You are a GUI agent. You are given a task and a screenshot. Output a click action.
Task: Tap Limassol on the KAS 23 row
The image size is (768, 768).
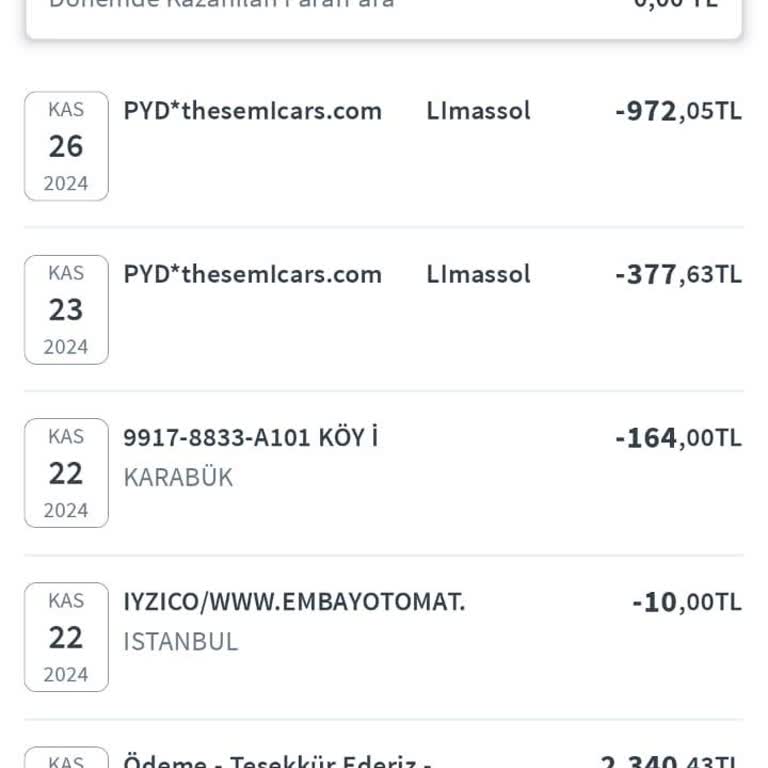(x=478, y=274)
